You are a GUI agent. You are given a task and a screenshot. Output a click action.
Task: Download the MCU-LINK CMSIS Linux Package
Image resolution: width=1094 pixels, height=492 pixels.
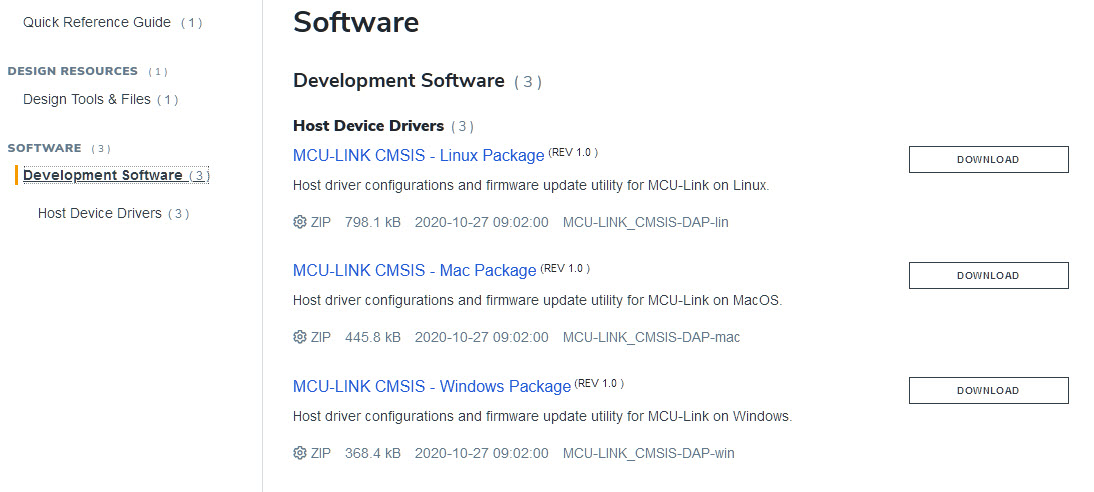[988, 159]
